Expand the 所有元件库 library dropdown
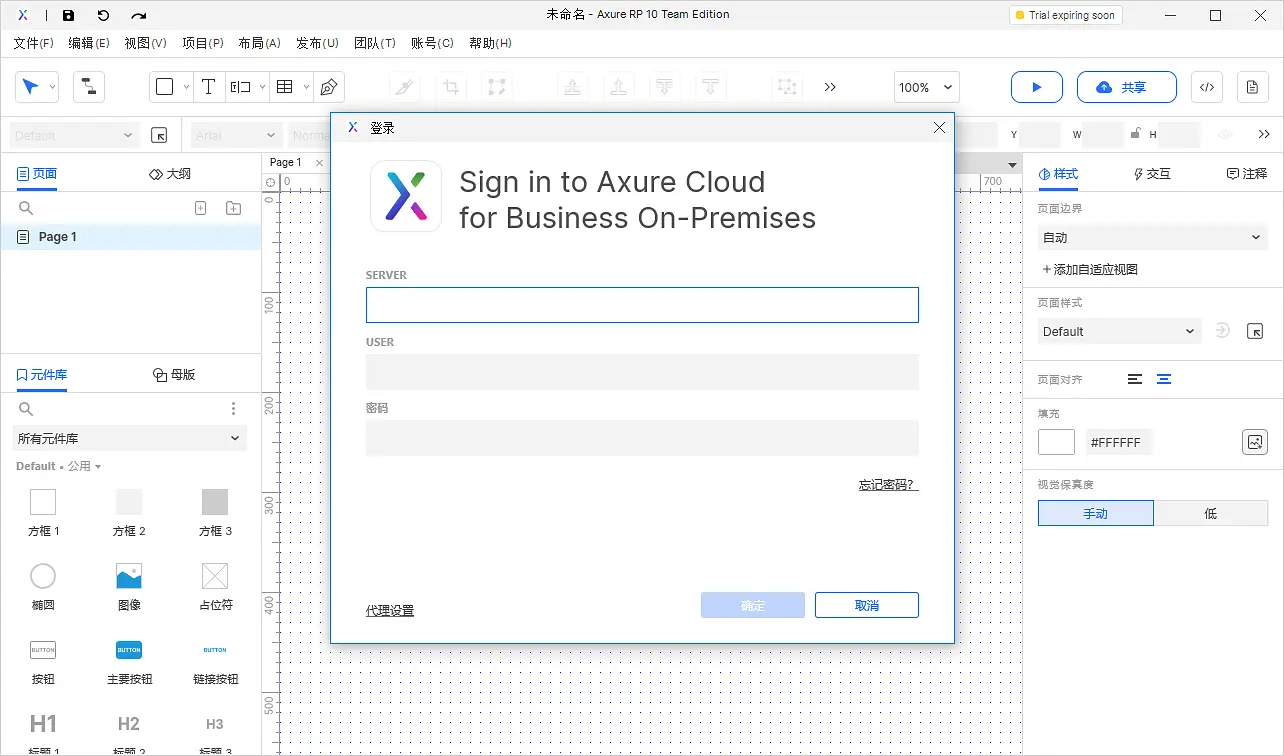Viewport: 1284px width, 756px height. pos(129,438)
